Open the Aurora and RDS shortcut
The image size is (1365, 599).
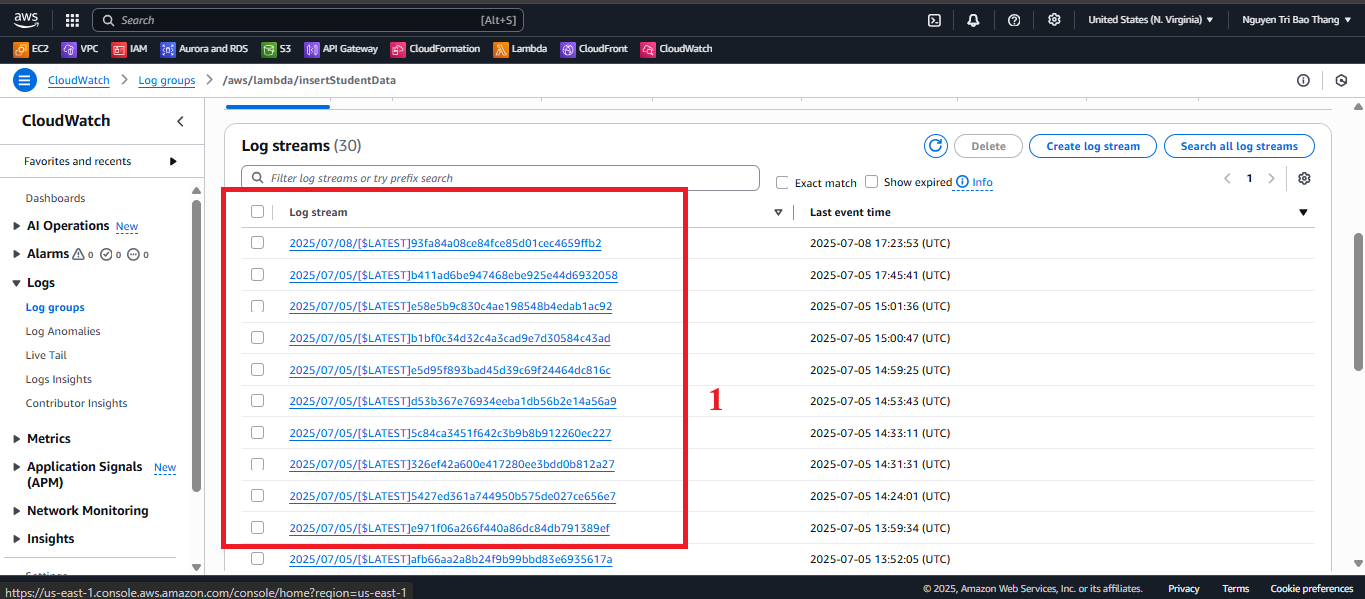coord(204,49)
